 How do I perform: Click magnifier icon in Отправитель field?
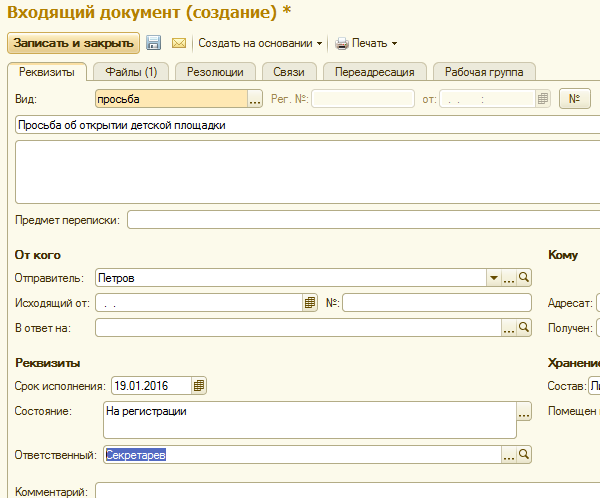pos(524,278)
